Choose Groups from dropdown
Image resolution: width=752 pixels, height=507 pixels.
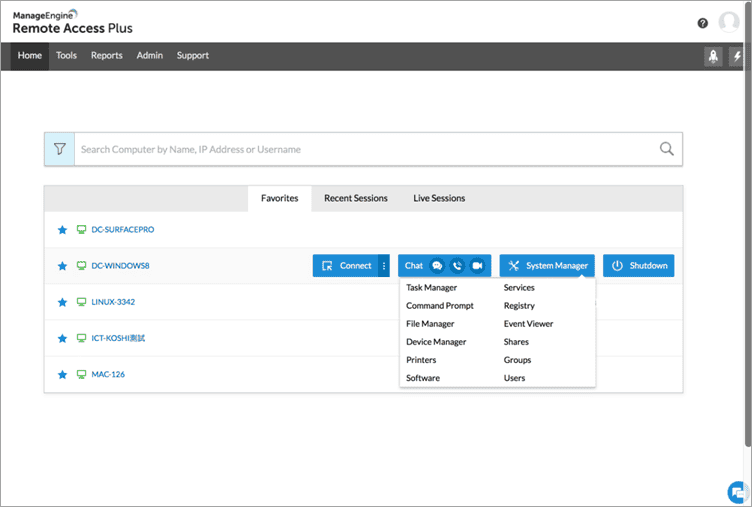(x=517, y=360)
